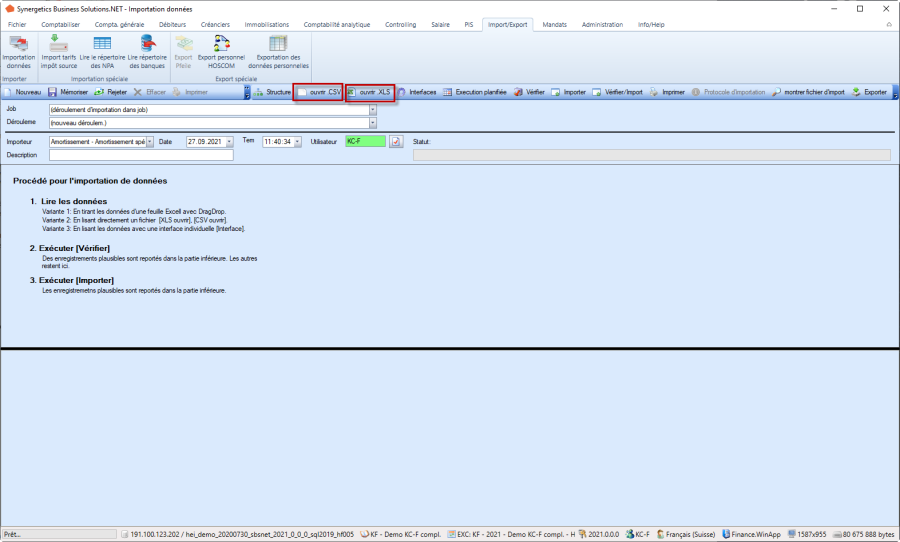The height and width of the screenshot is (542, 900).
Task: Click the Nouveau button
Action: (22, 92)
